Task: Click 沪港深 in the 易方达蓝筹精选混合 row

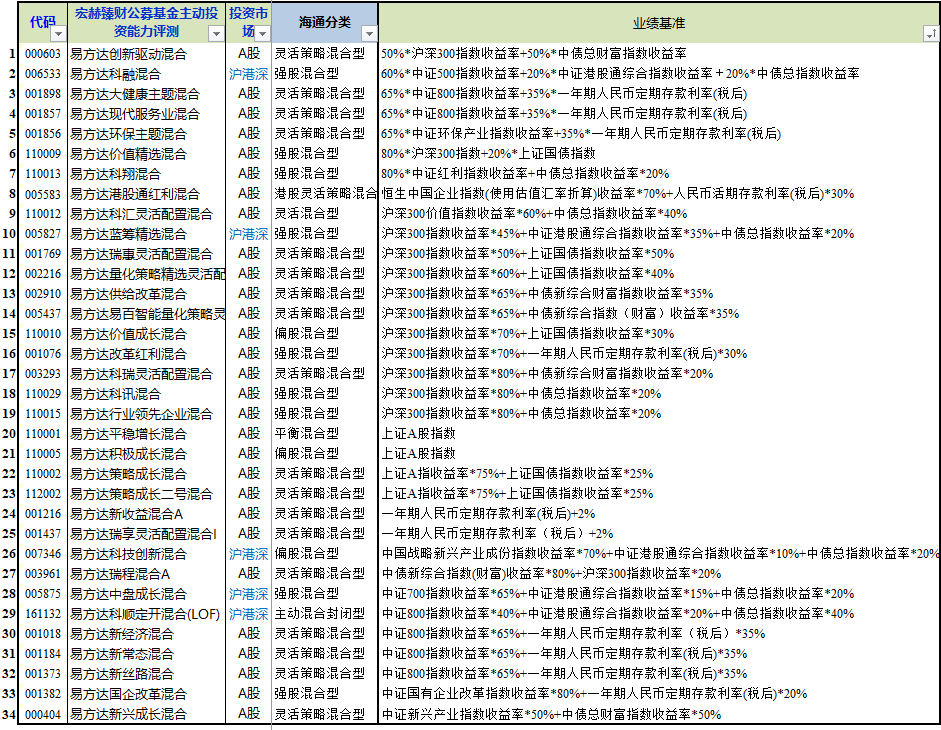Action: (248, 234)
